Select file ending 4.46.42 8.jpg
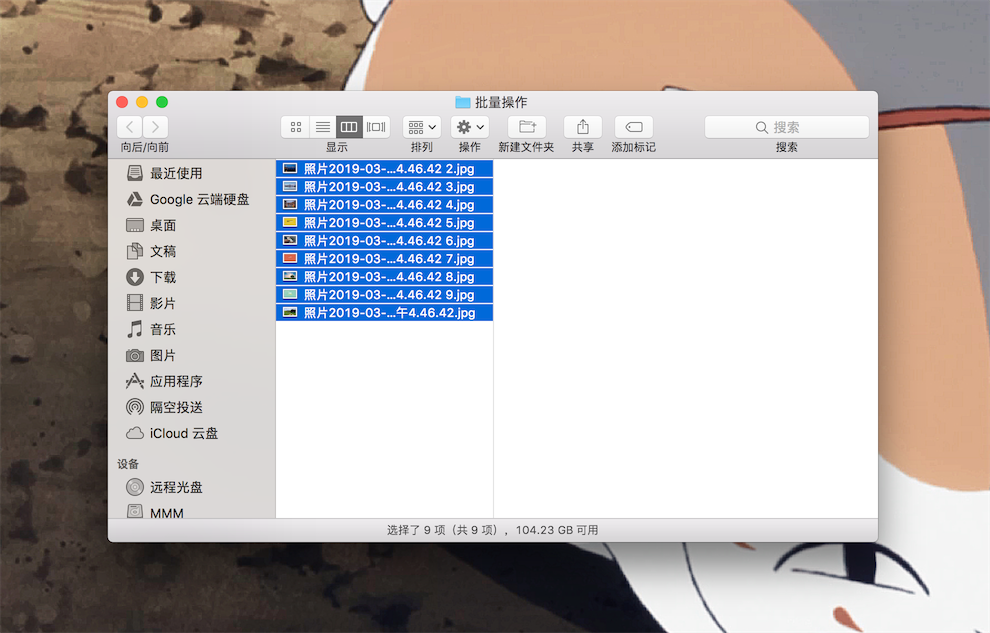The image size is (990, 633). [385, 276]
